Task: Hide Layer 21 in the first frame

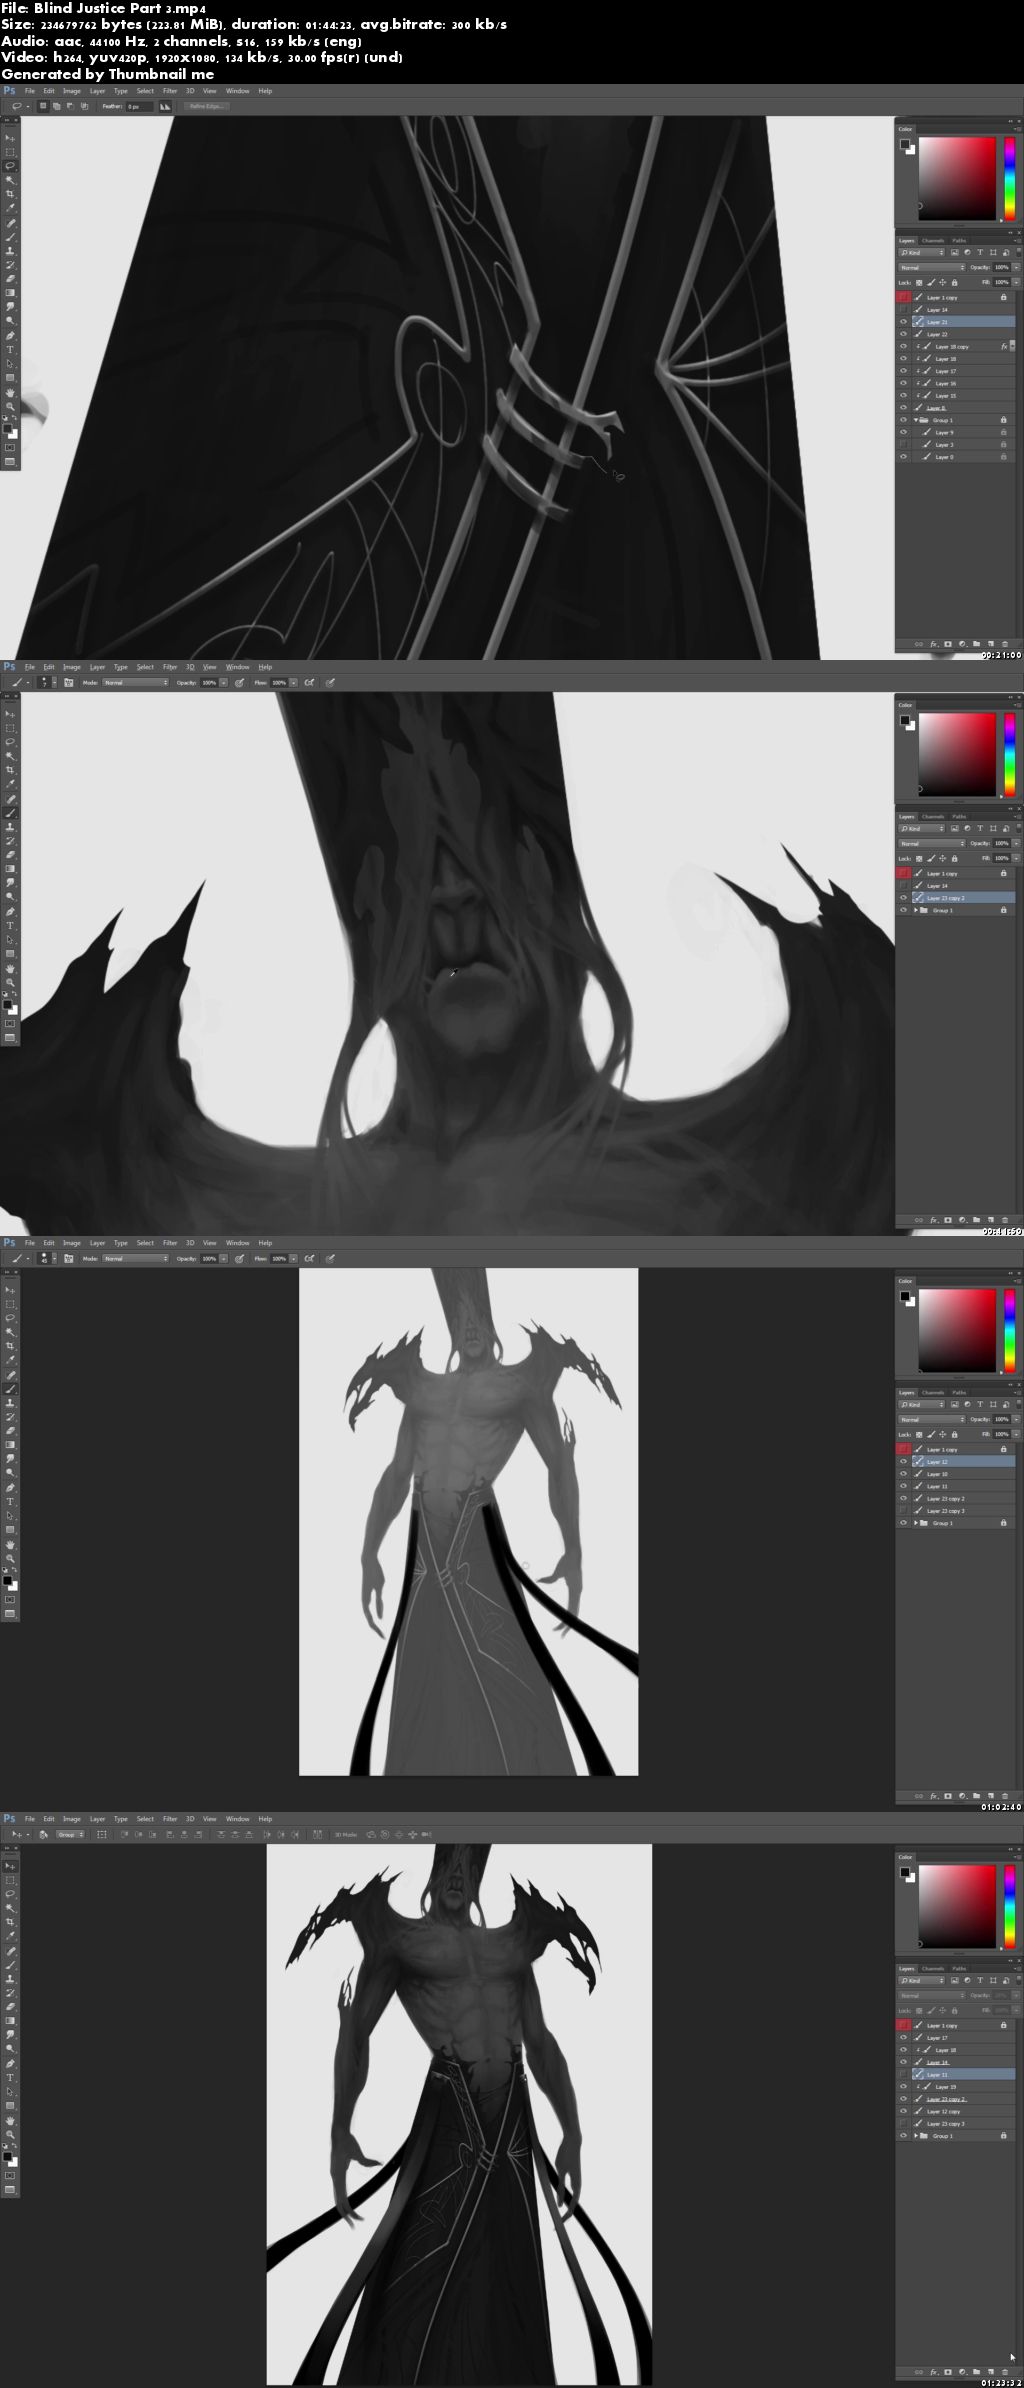Action: 904,322
